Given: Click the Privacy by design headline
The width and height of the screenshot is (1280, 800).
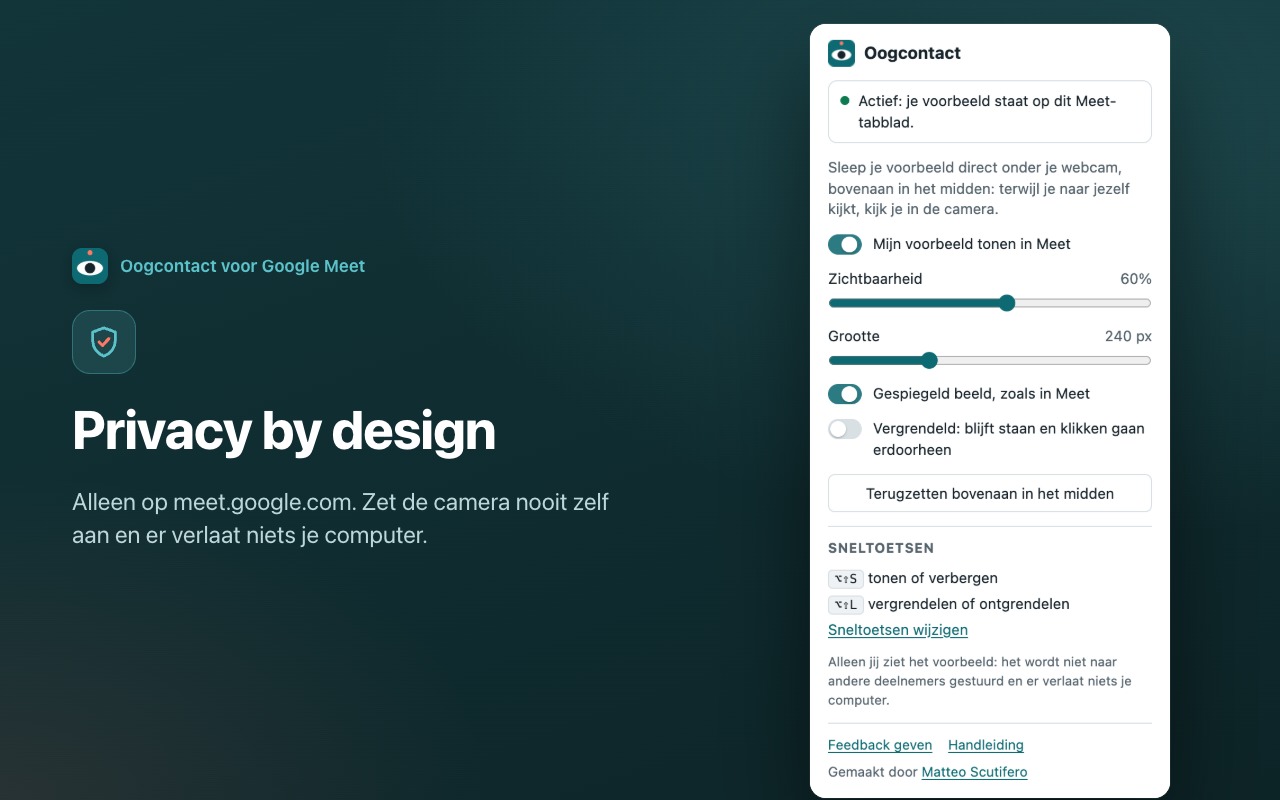Looking at the screenshot, I should [284, 431].
